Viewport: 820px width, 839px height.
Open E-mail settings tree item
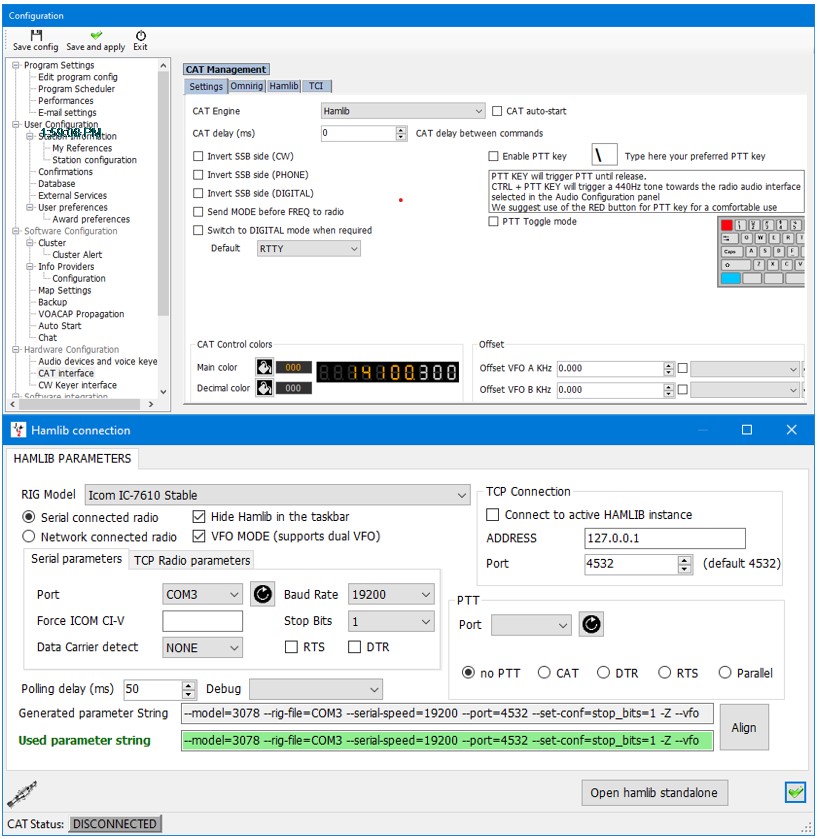[67, 112]
